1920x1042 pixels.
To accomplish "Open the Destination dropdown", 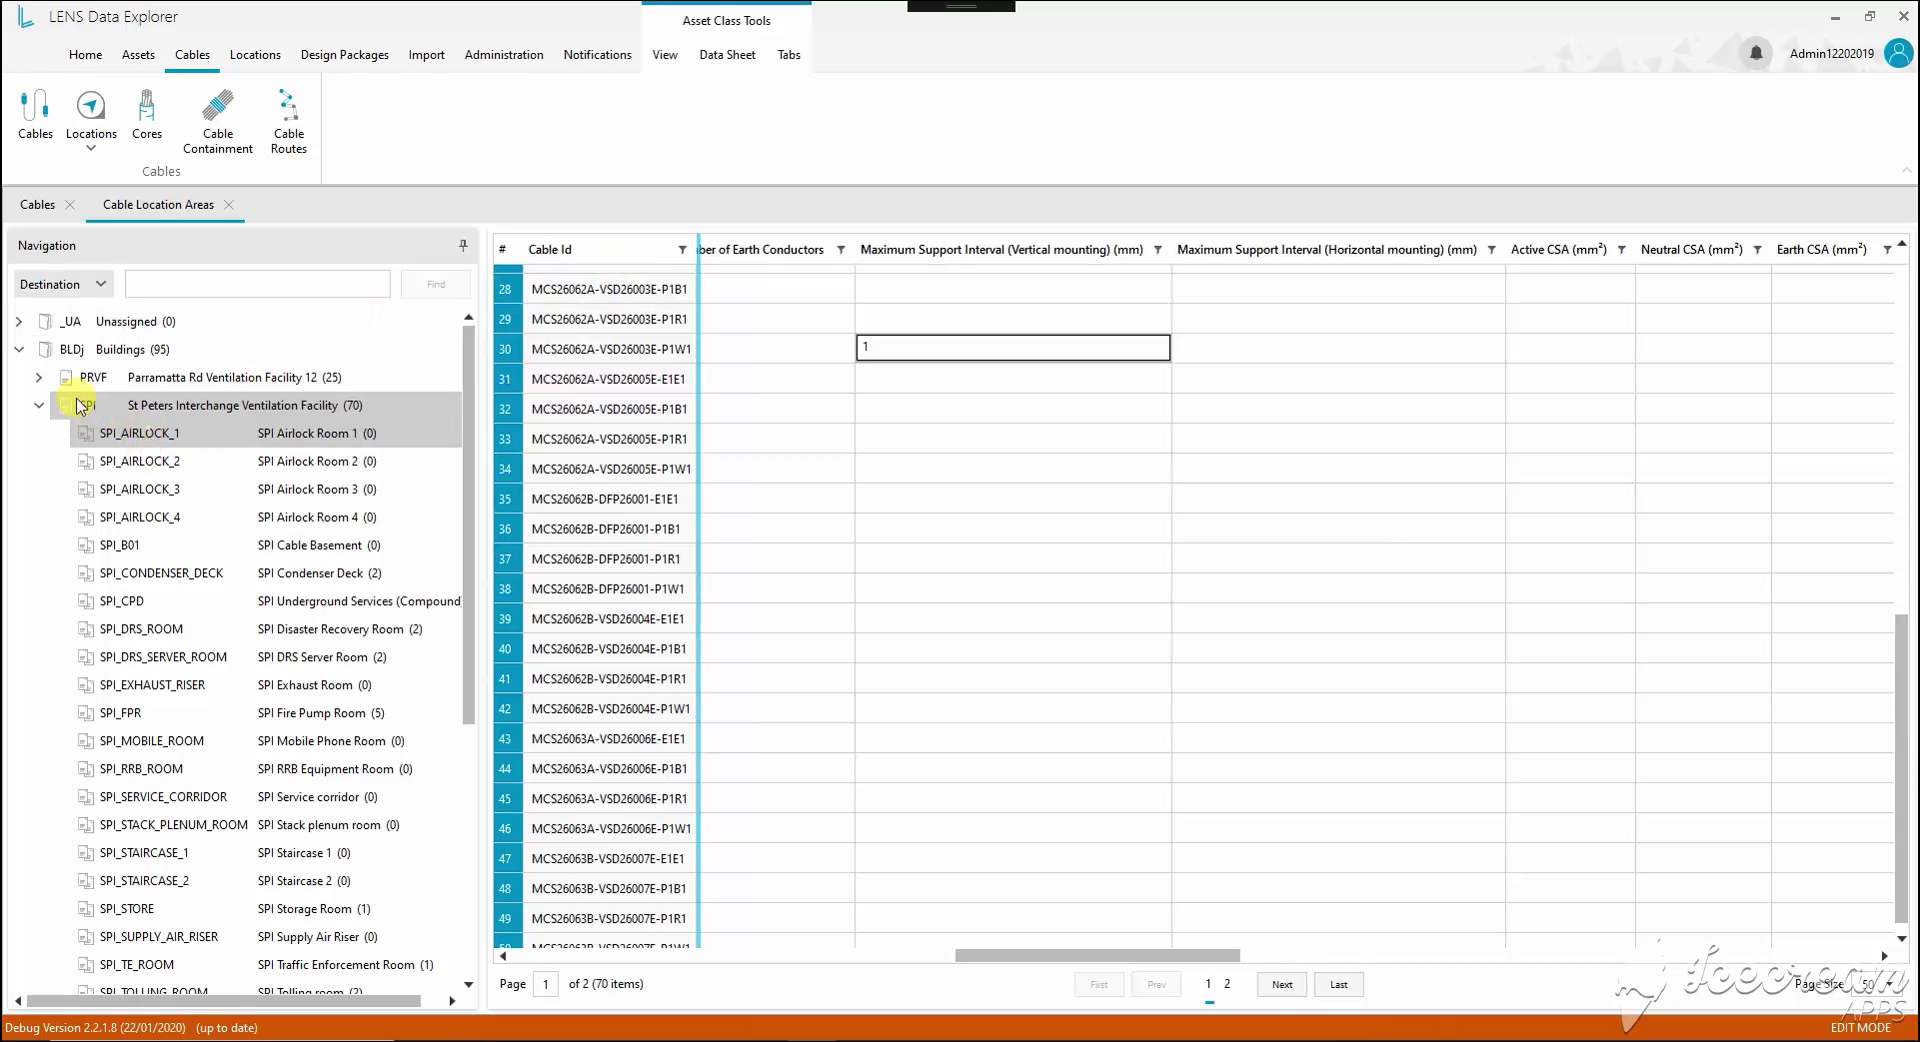I will (63, 284).
